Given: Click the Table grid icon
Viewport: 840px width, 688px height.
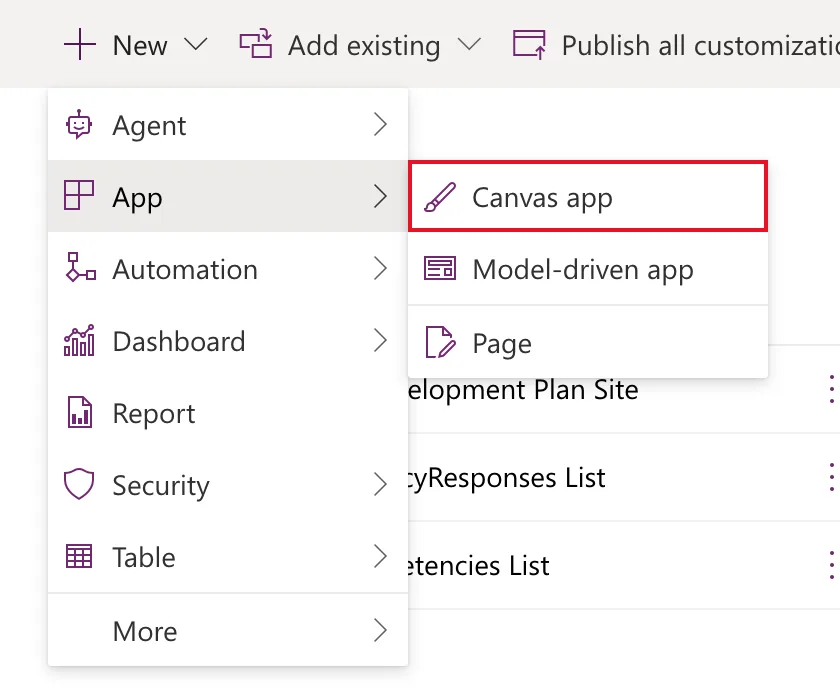Looking at the screenshot, I should (x=79, y=556).
